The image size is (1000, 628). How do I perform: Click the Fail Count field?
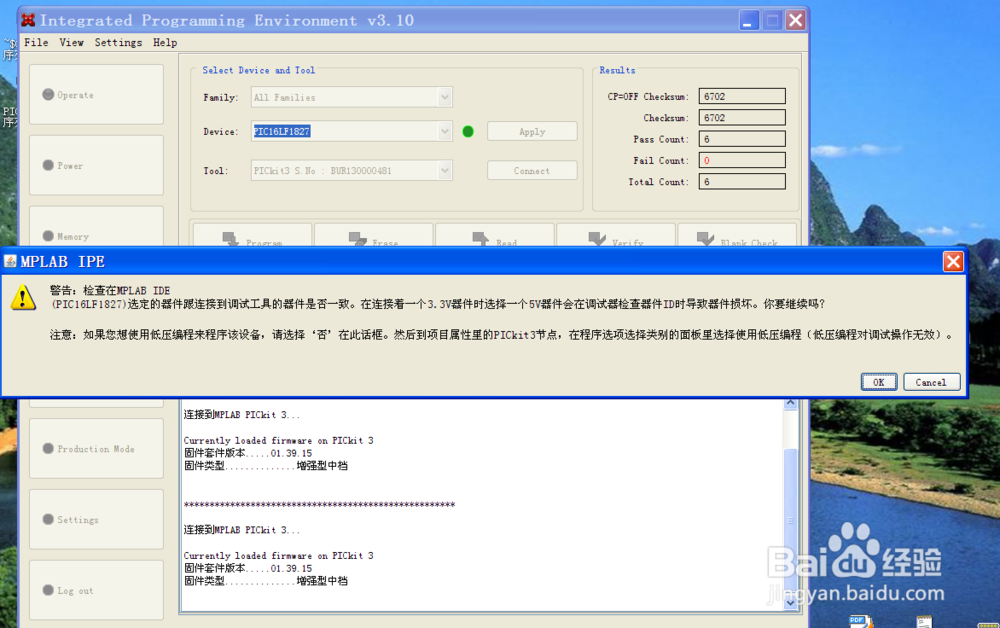point(742,160)
